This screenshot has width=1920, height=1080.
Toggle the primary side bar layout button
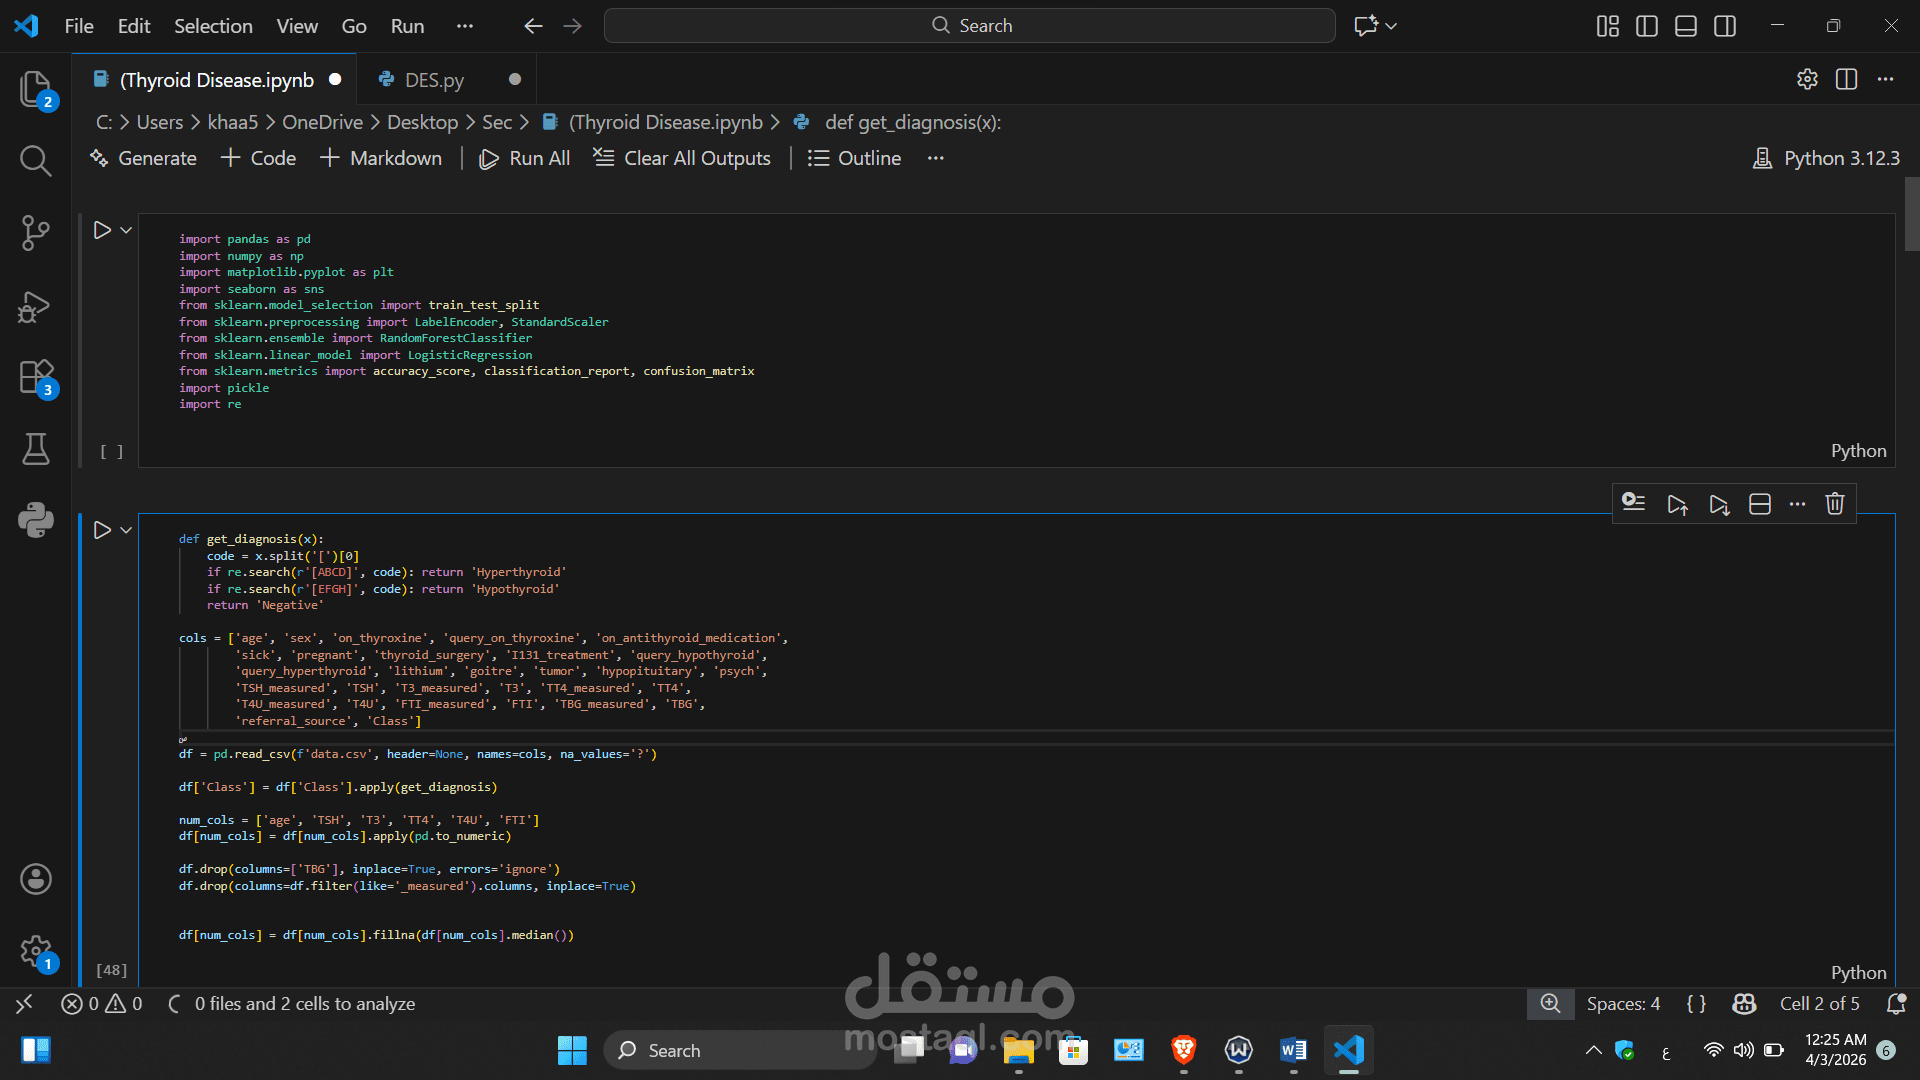1647,26
